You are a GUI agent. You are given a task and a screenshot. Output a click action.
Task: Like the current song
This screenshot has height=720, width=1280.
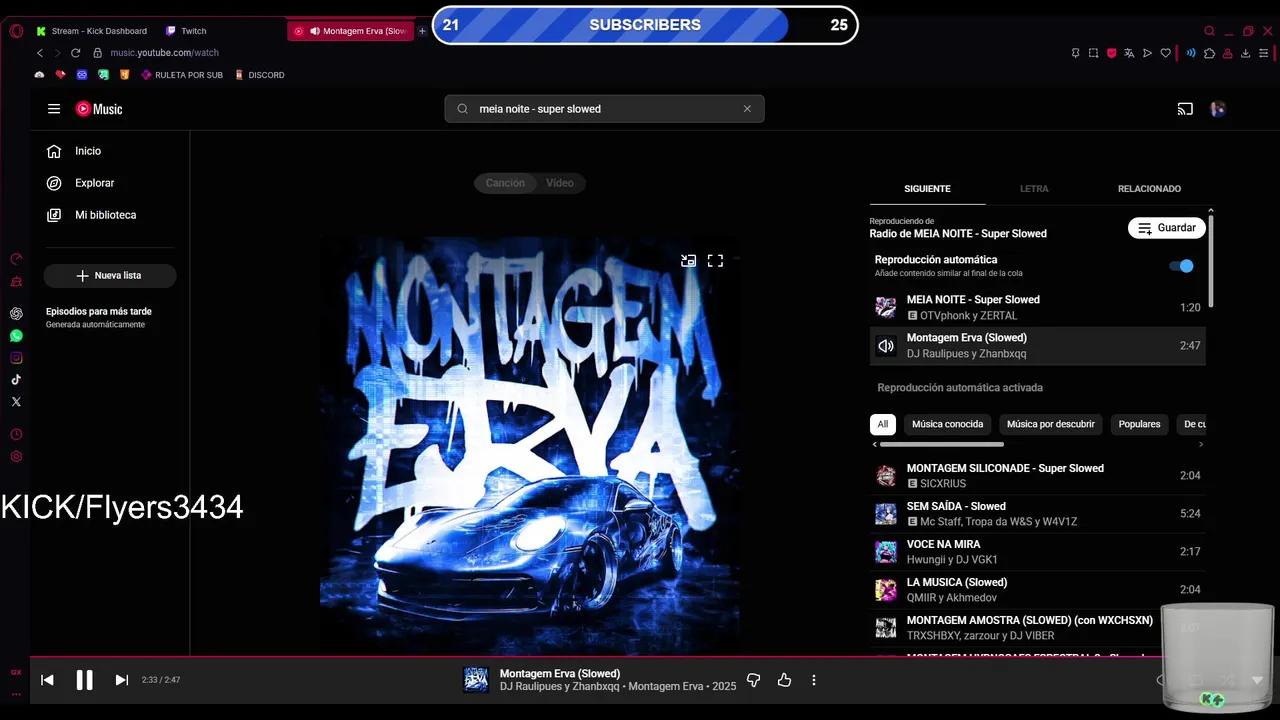point(784,680)
